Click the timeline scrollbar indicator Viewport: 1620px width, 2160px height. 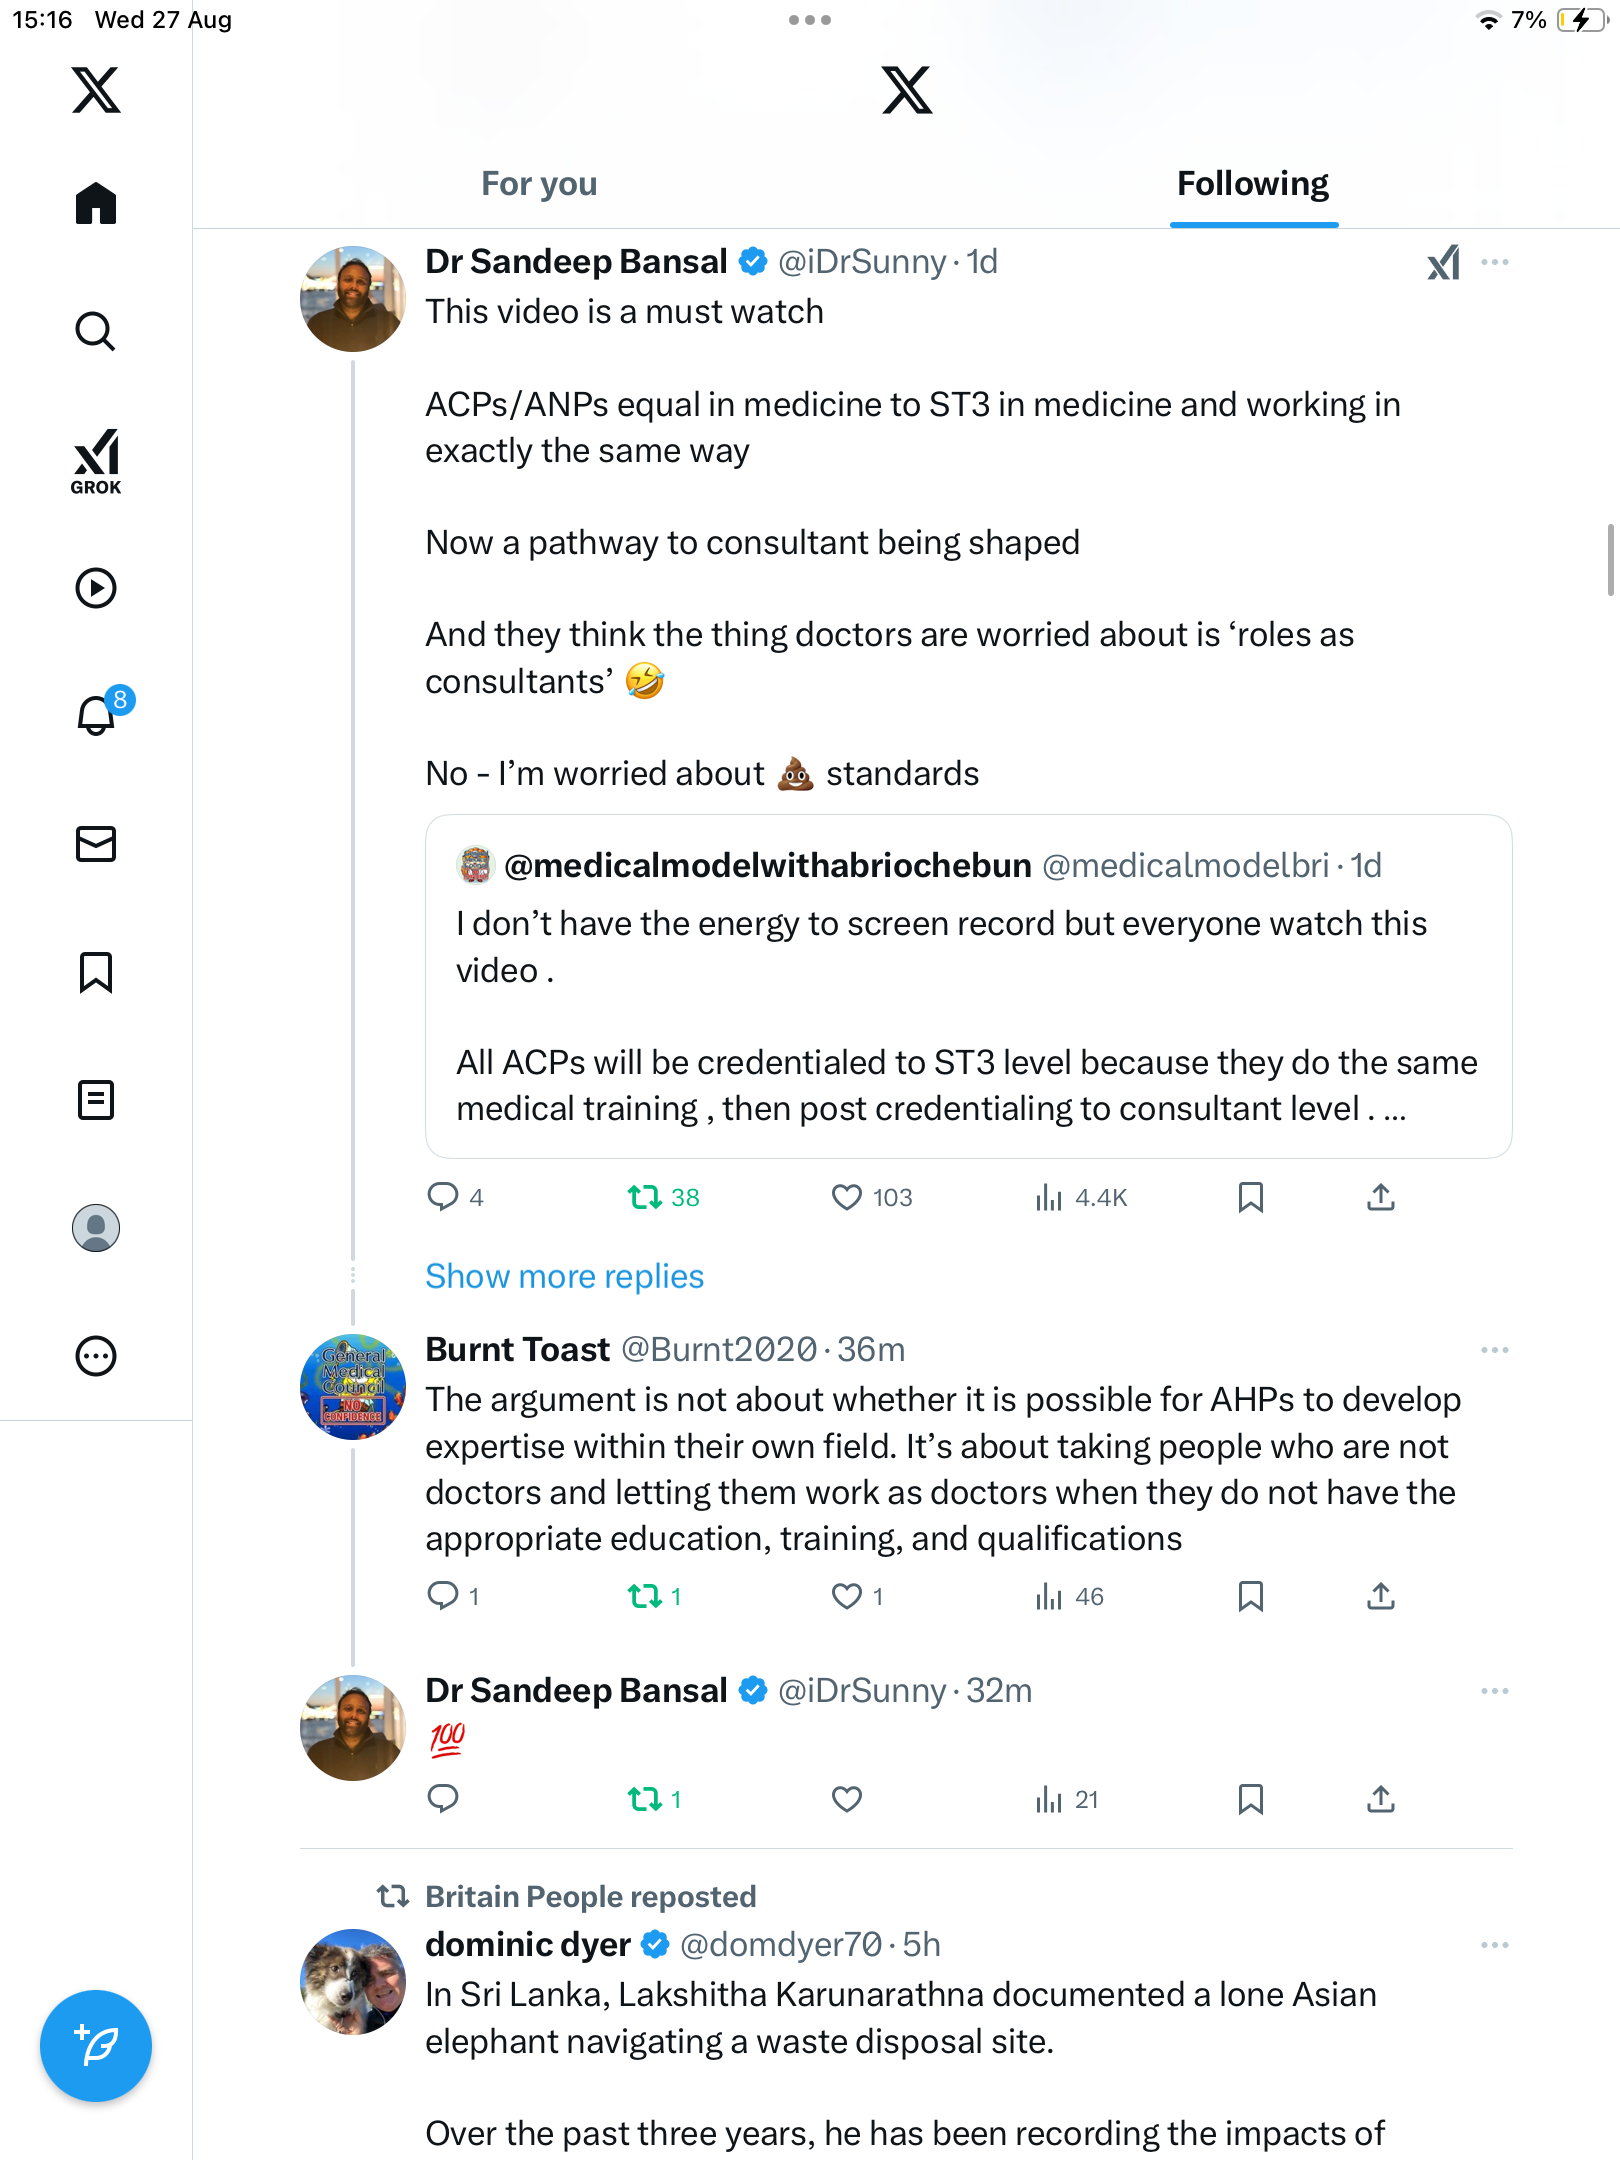[x=1610, y=560]
